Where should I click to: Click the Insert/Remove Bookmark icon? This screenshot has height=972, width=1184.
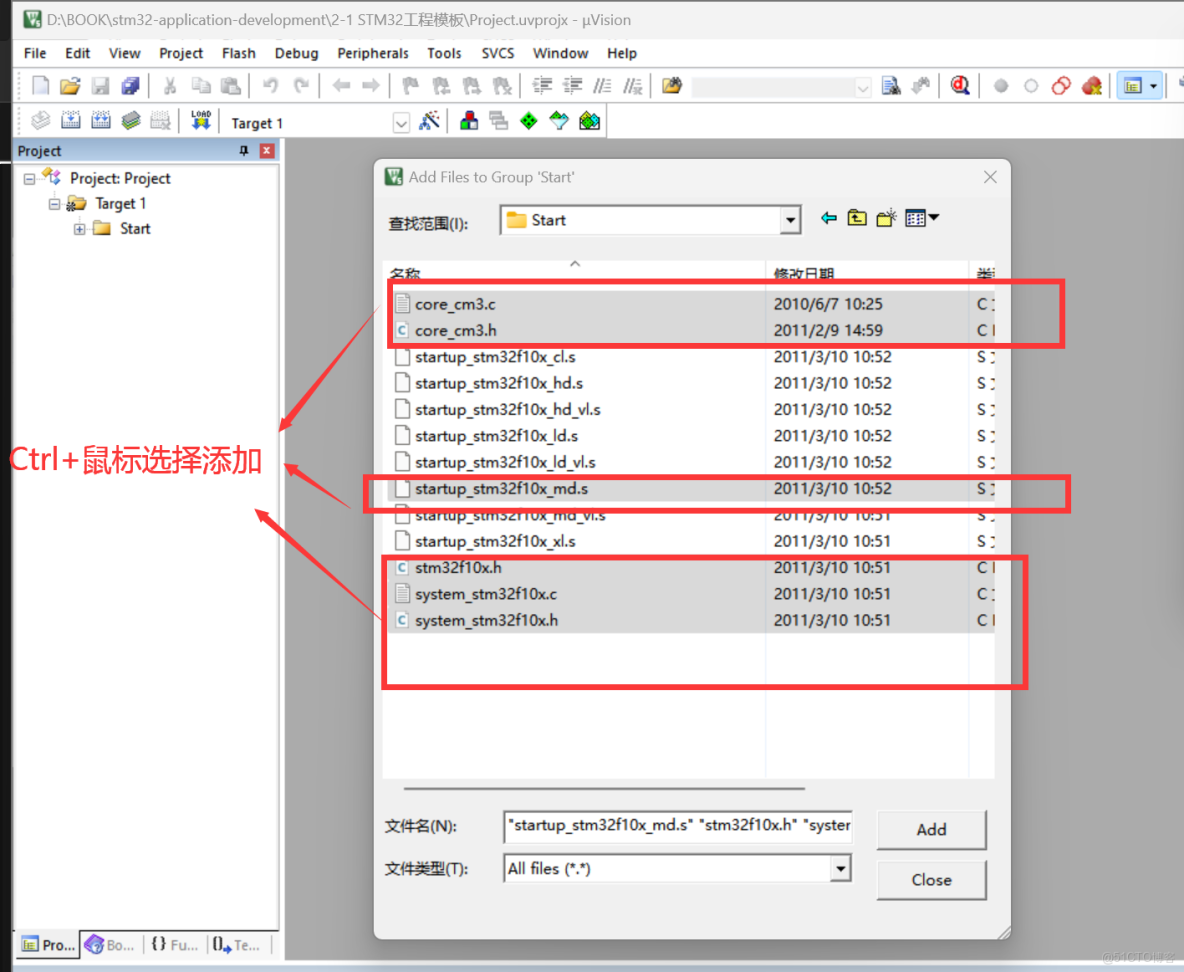[410, 86]
